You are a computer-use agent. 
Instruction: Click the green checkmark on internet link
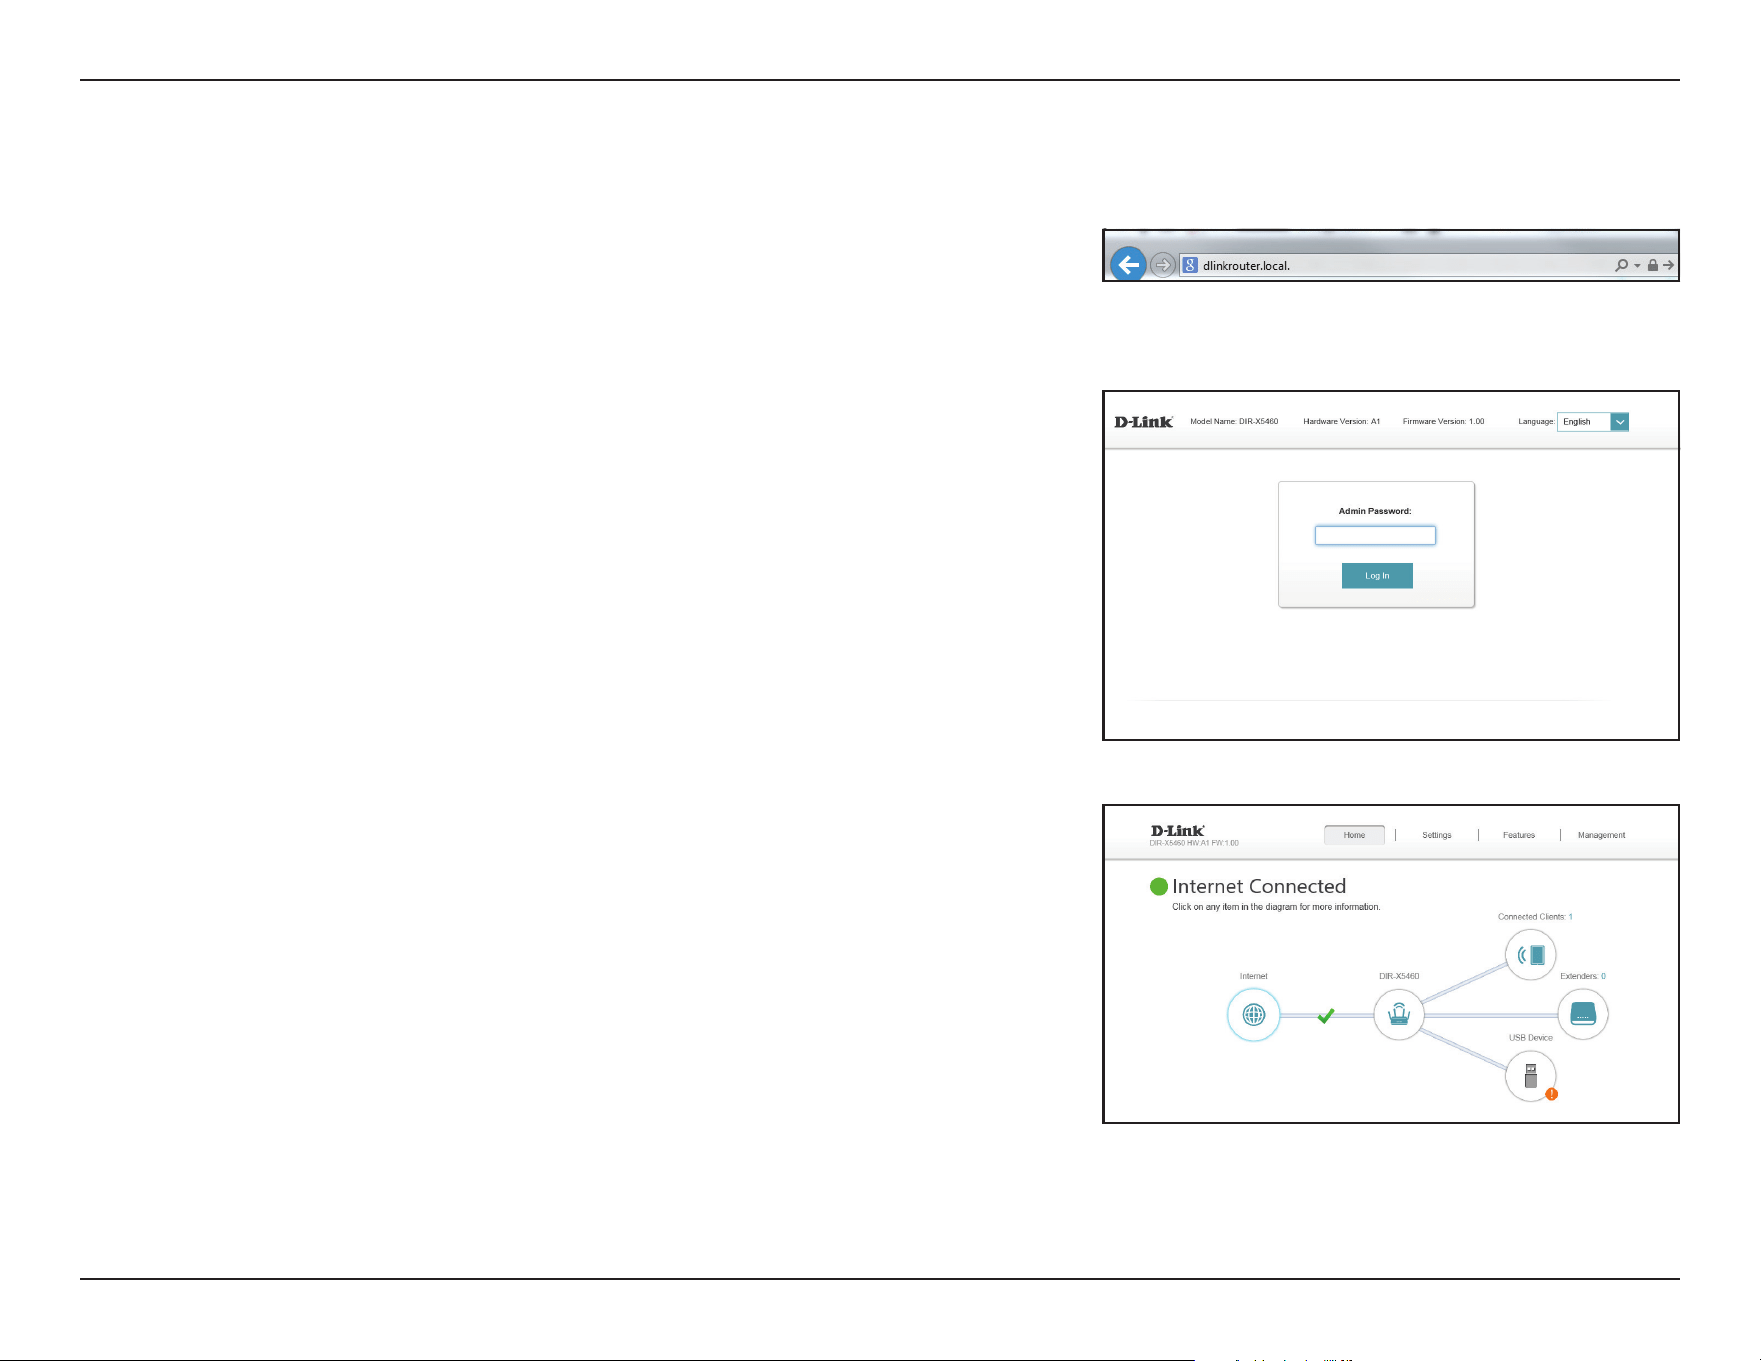click(x=1326, y=1016)
